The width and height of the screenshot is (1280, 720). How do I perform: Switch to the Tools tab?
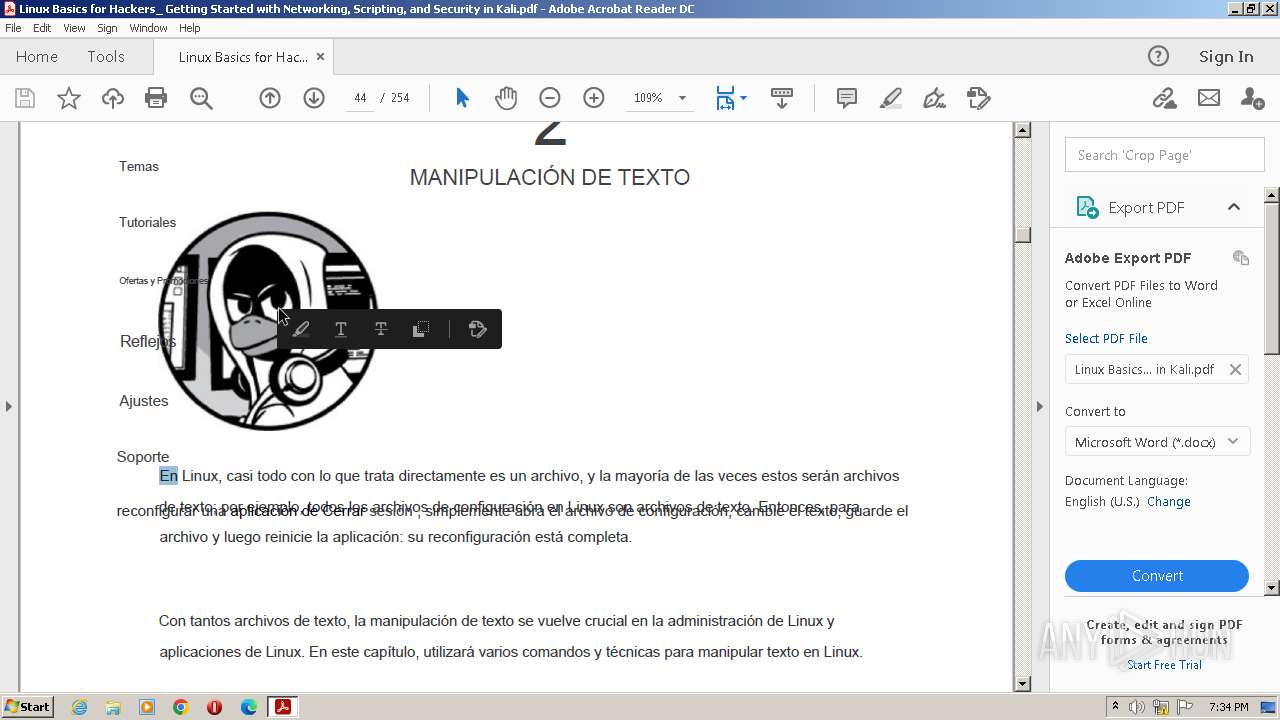[106, 56]
